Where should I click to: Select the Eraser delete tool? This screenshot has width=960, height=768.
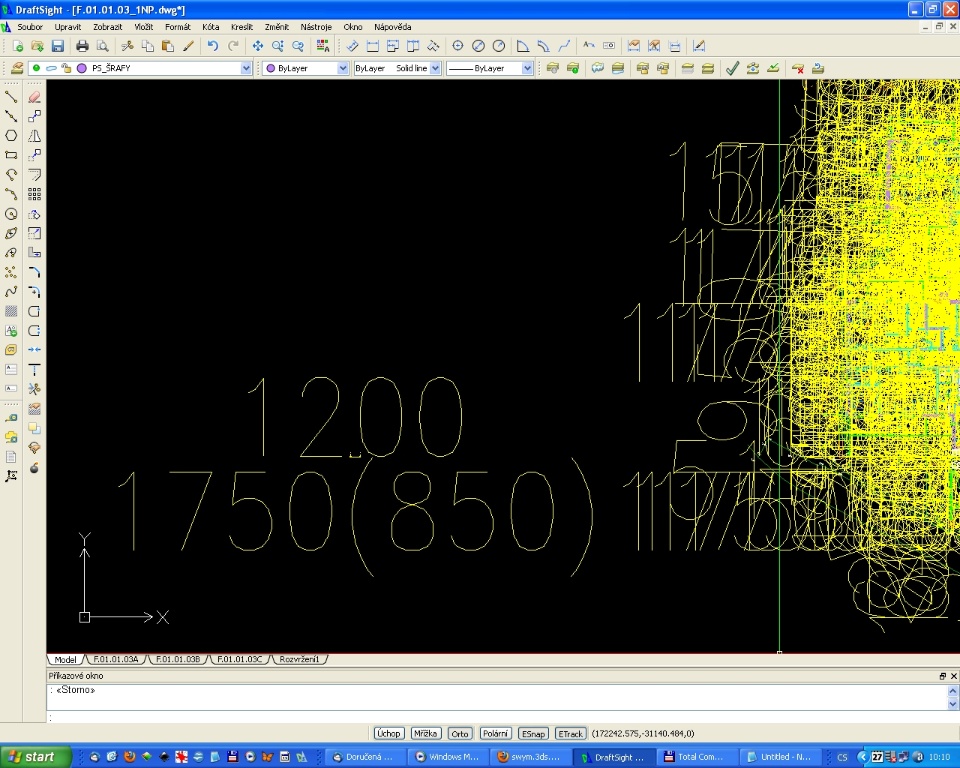click(34, 97)
